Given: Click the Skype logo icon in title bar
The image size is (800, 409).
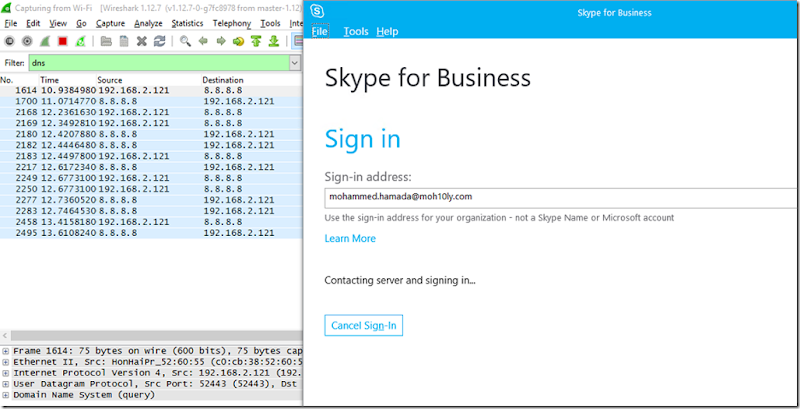Looking at the screenshot, I should 317,11.
